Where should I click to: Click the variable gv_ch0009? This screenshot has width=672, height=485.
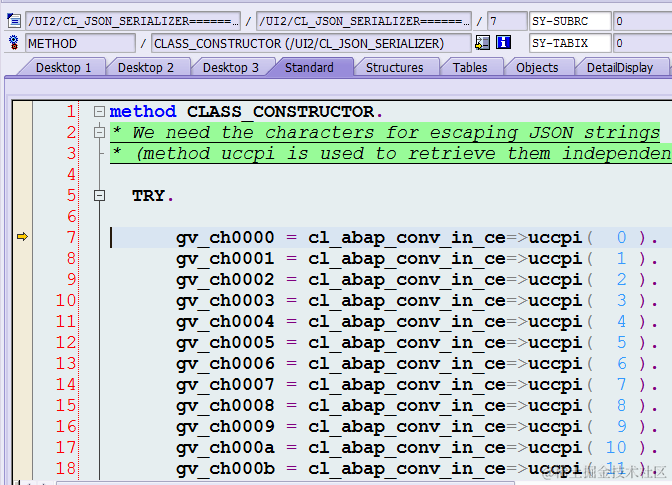225,427
